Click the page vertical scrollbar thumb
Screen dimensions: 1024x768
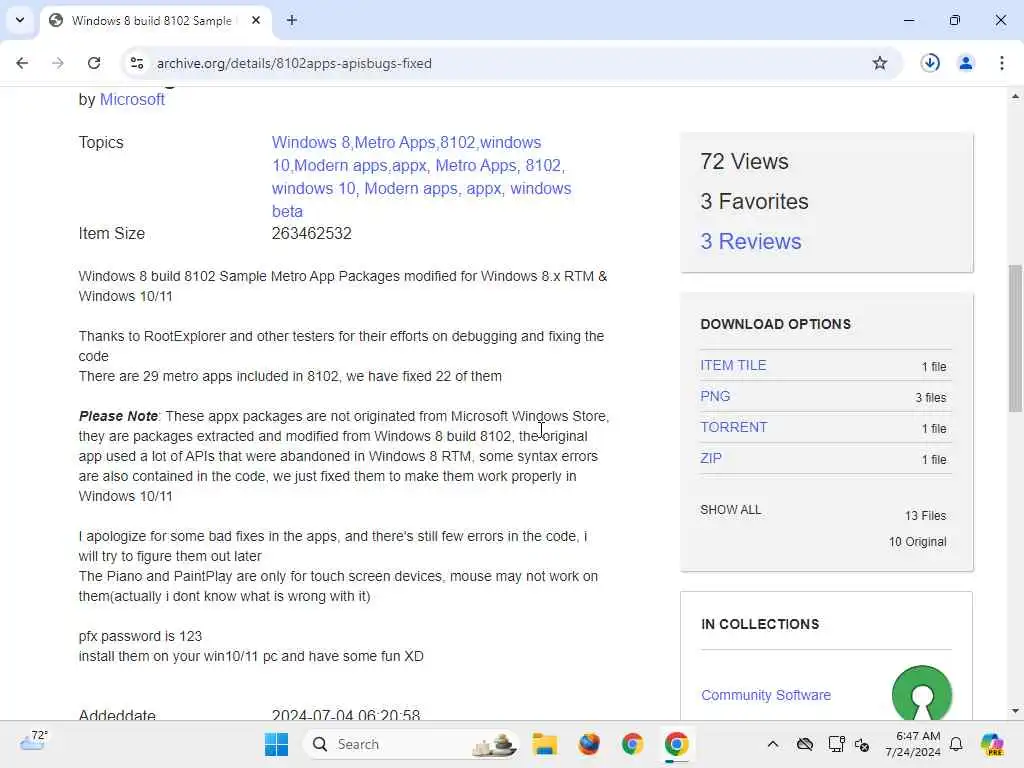pos(1015,338)
